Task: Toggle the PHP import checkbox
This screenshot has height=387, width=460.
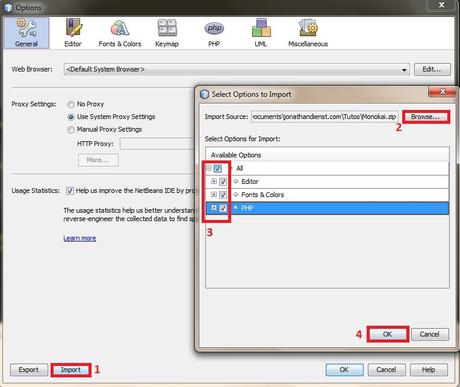Action: coord(223,208)
